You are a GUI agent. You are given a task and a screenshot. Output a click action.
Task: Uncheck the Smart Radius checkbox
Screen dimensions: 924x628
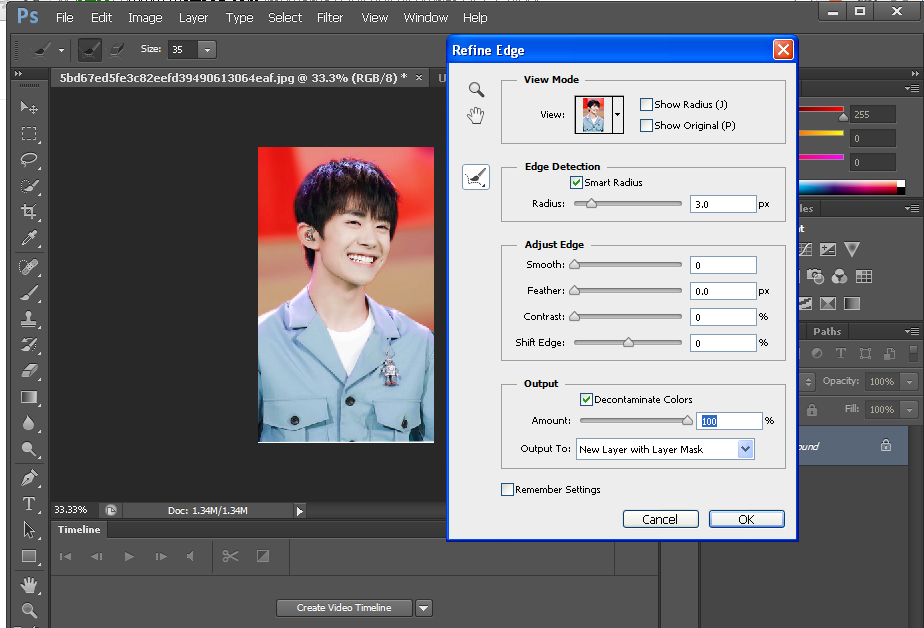point(576,183)
